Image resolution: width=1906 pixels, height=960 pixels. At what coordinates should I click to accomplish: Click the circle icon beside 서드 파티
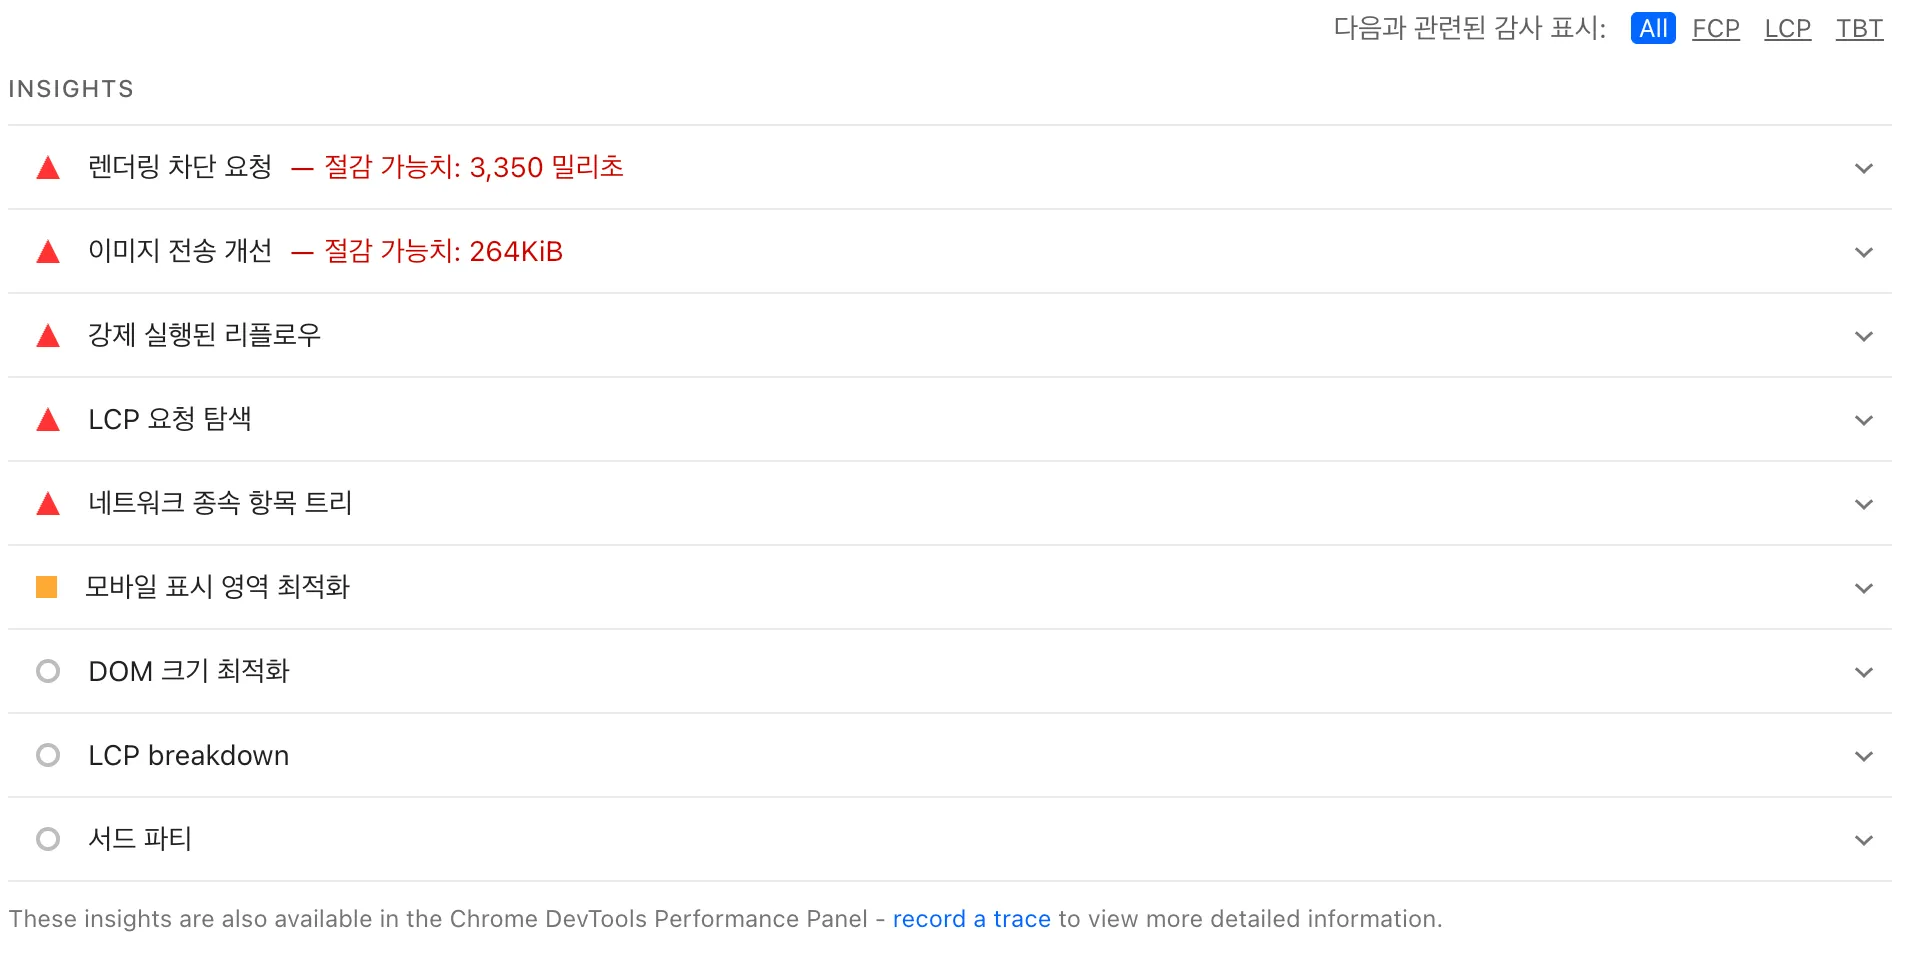click(x=48, y=839)
